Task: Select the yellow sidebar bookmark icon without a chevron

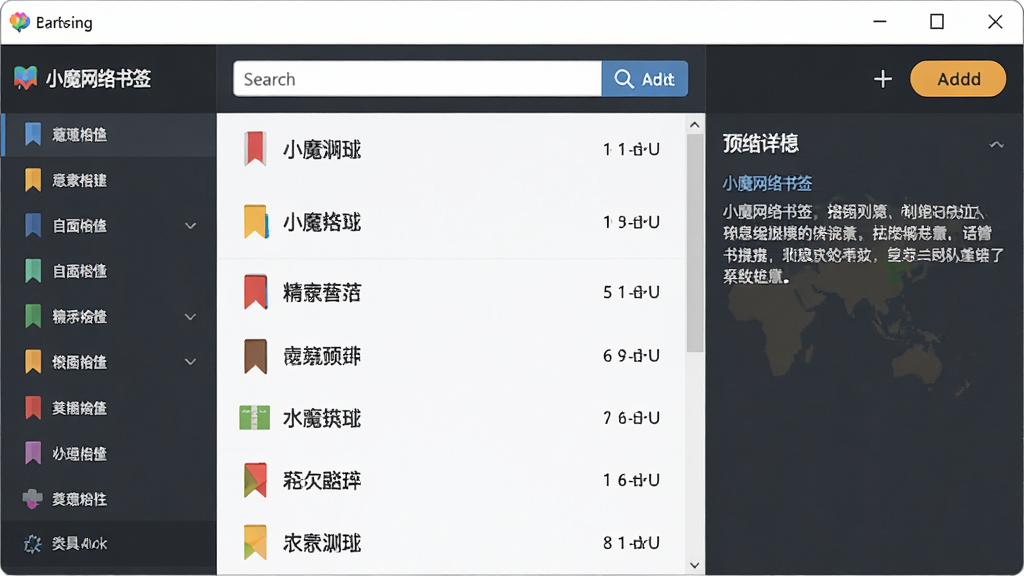Action: point(33,180)
